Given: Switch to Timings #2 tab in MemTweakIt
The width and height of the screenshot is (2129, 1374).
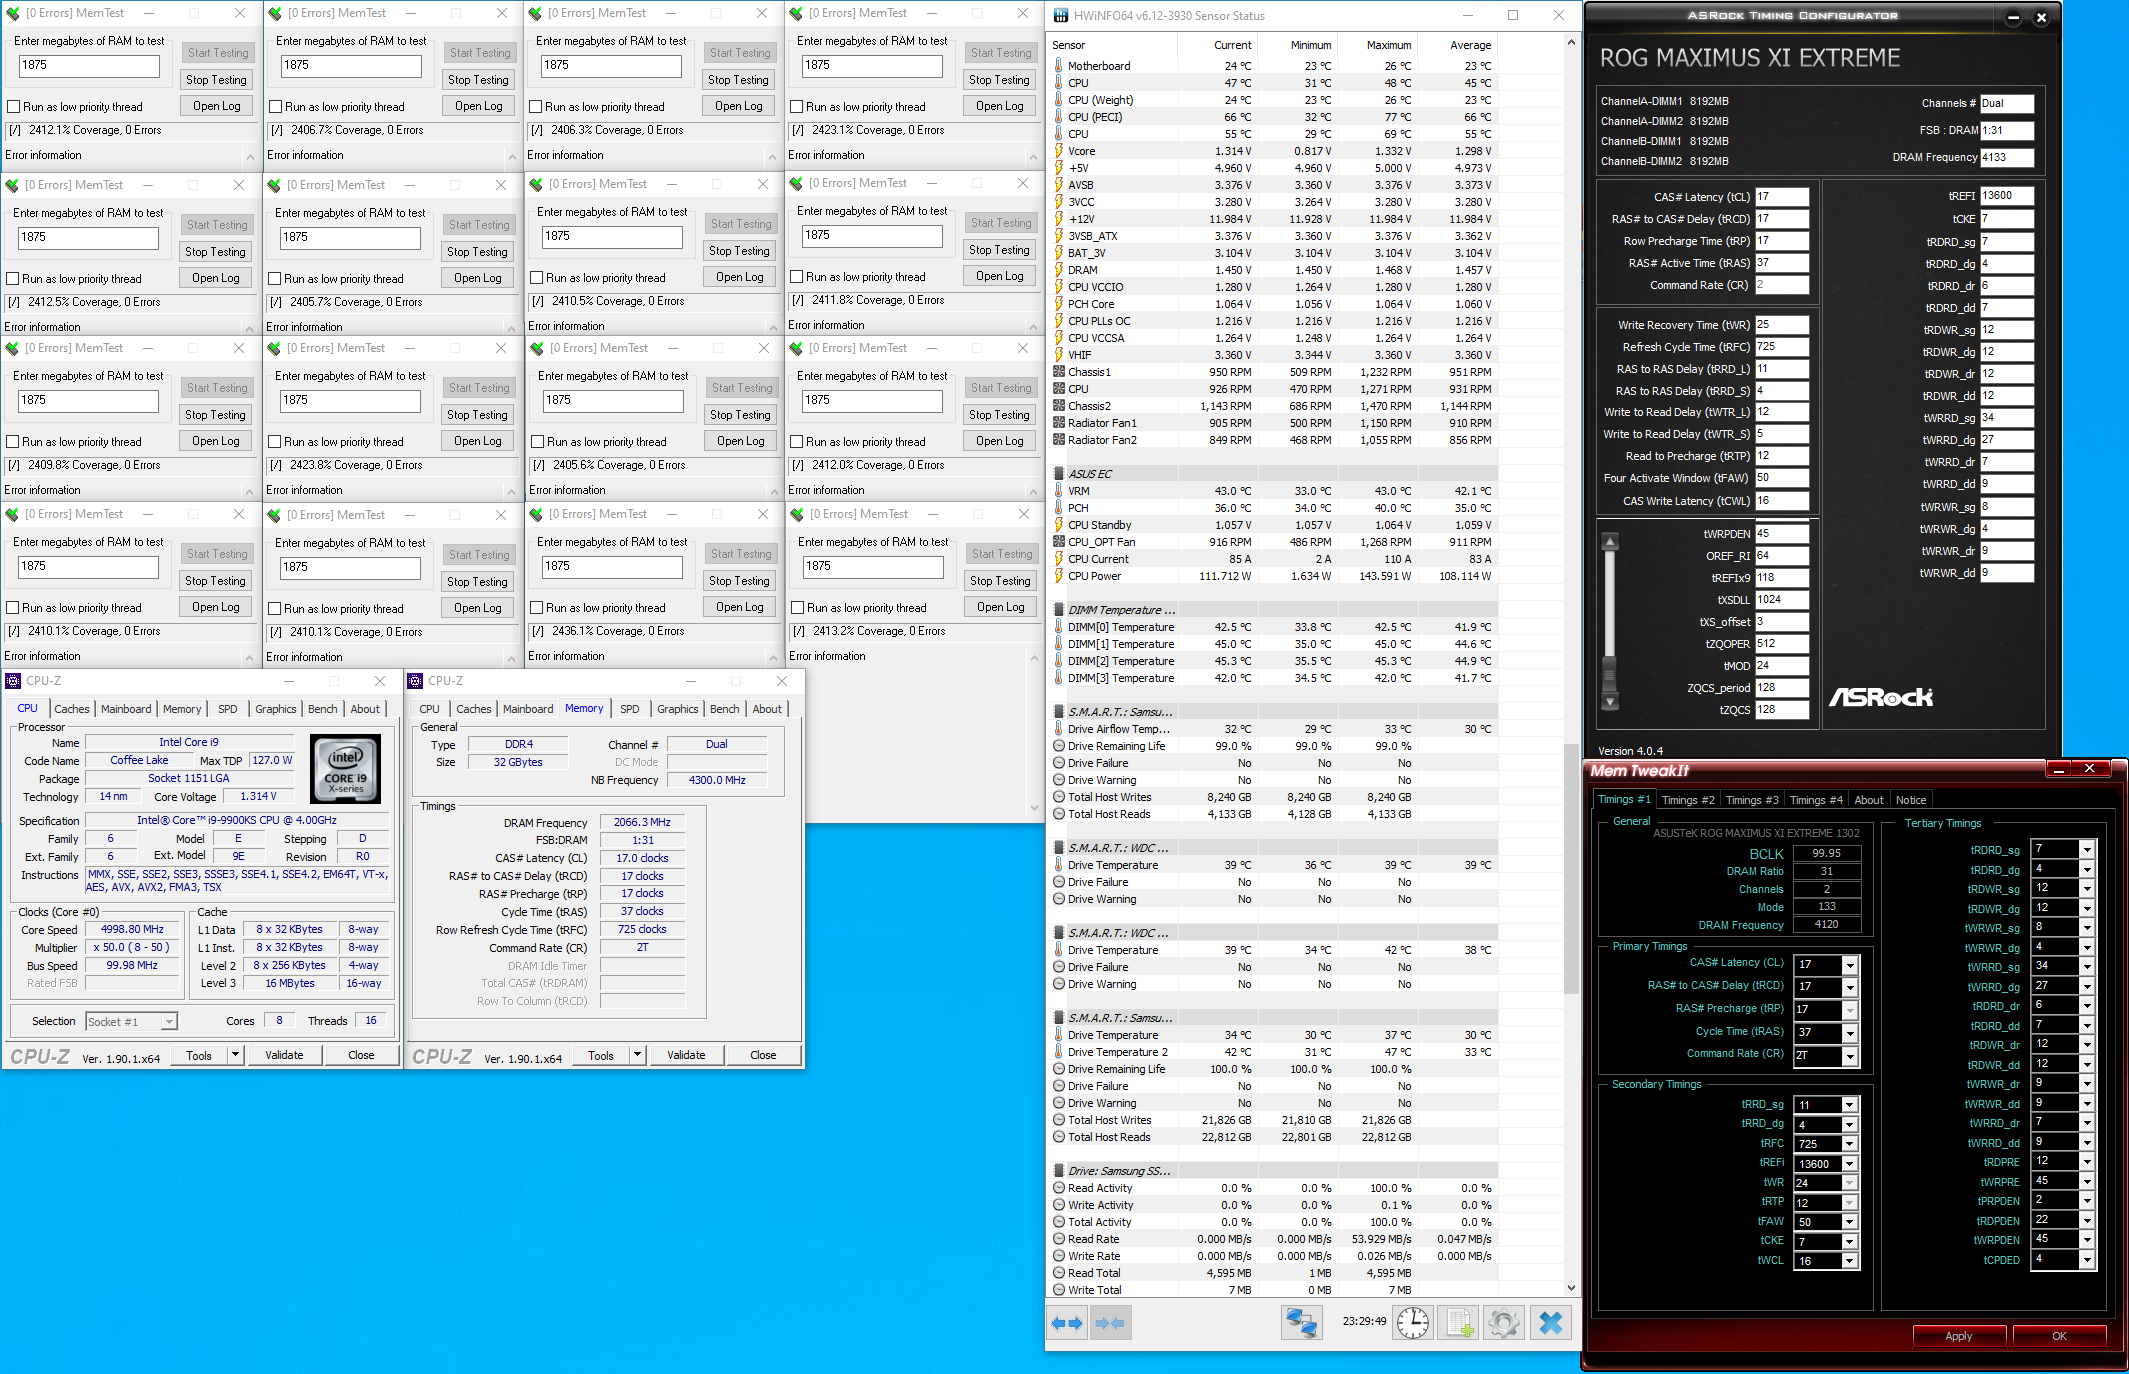Looking at the screenshot, I should pyautogui.click(x=1687, y=800).
